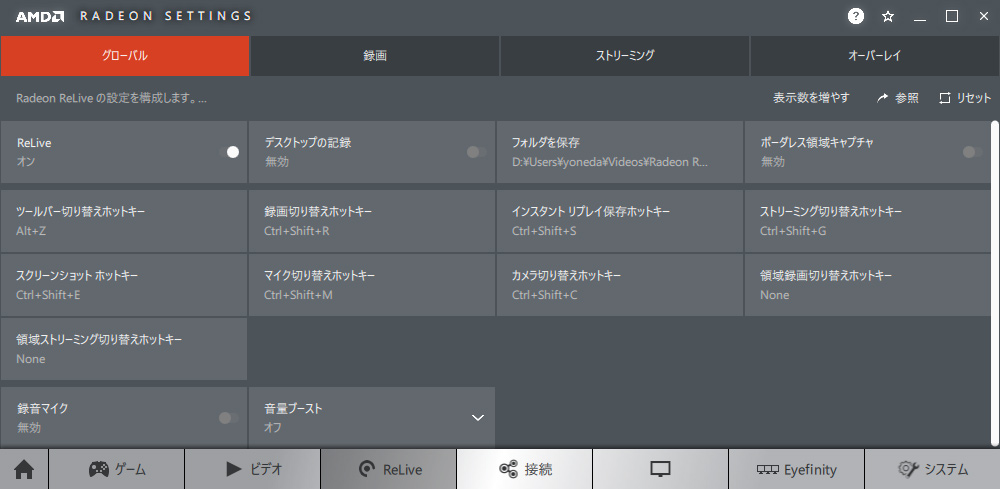Screen dimensions: 1000x489
Task: Enable the 録音マイク toggle
Action: 229,418
